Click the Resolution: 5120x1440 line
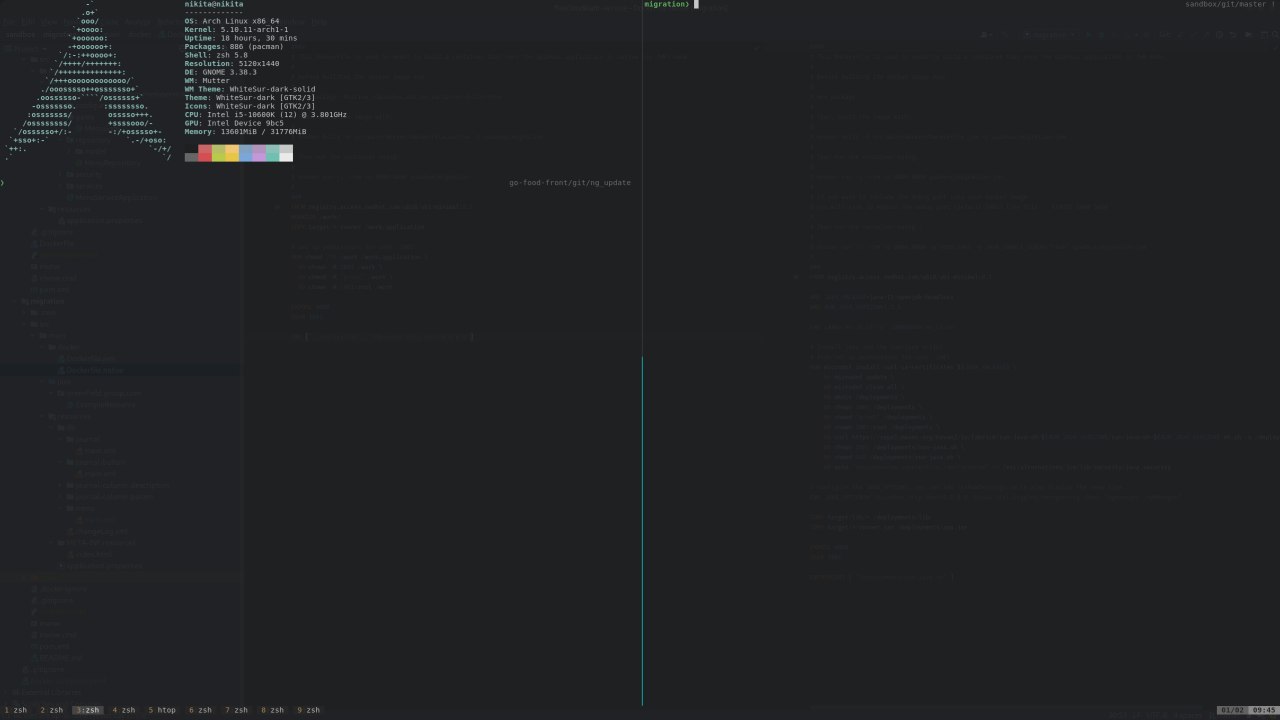This screenshot has height=720, width=1280. point(232,64)
